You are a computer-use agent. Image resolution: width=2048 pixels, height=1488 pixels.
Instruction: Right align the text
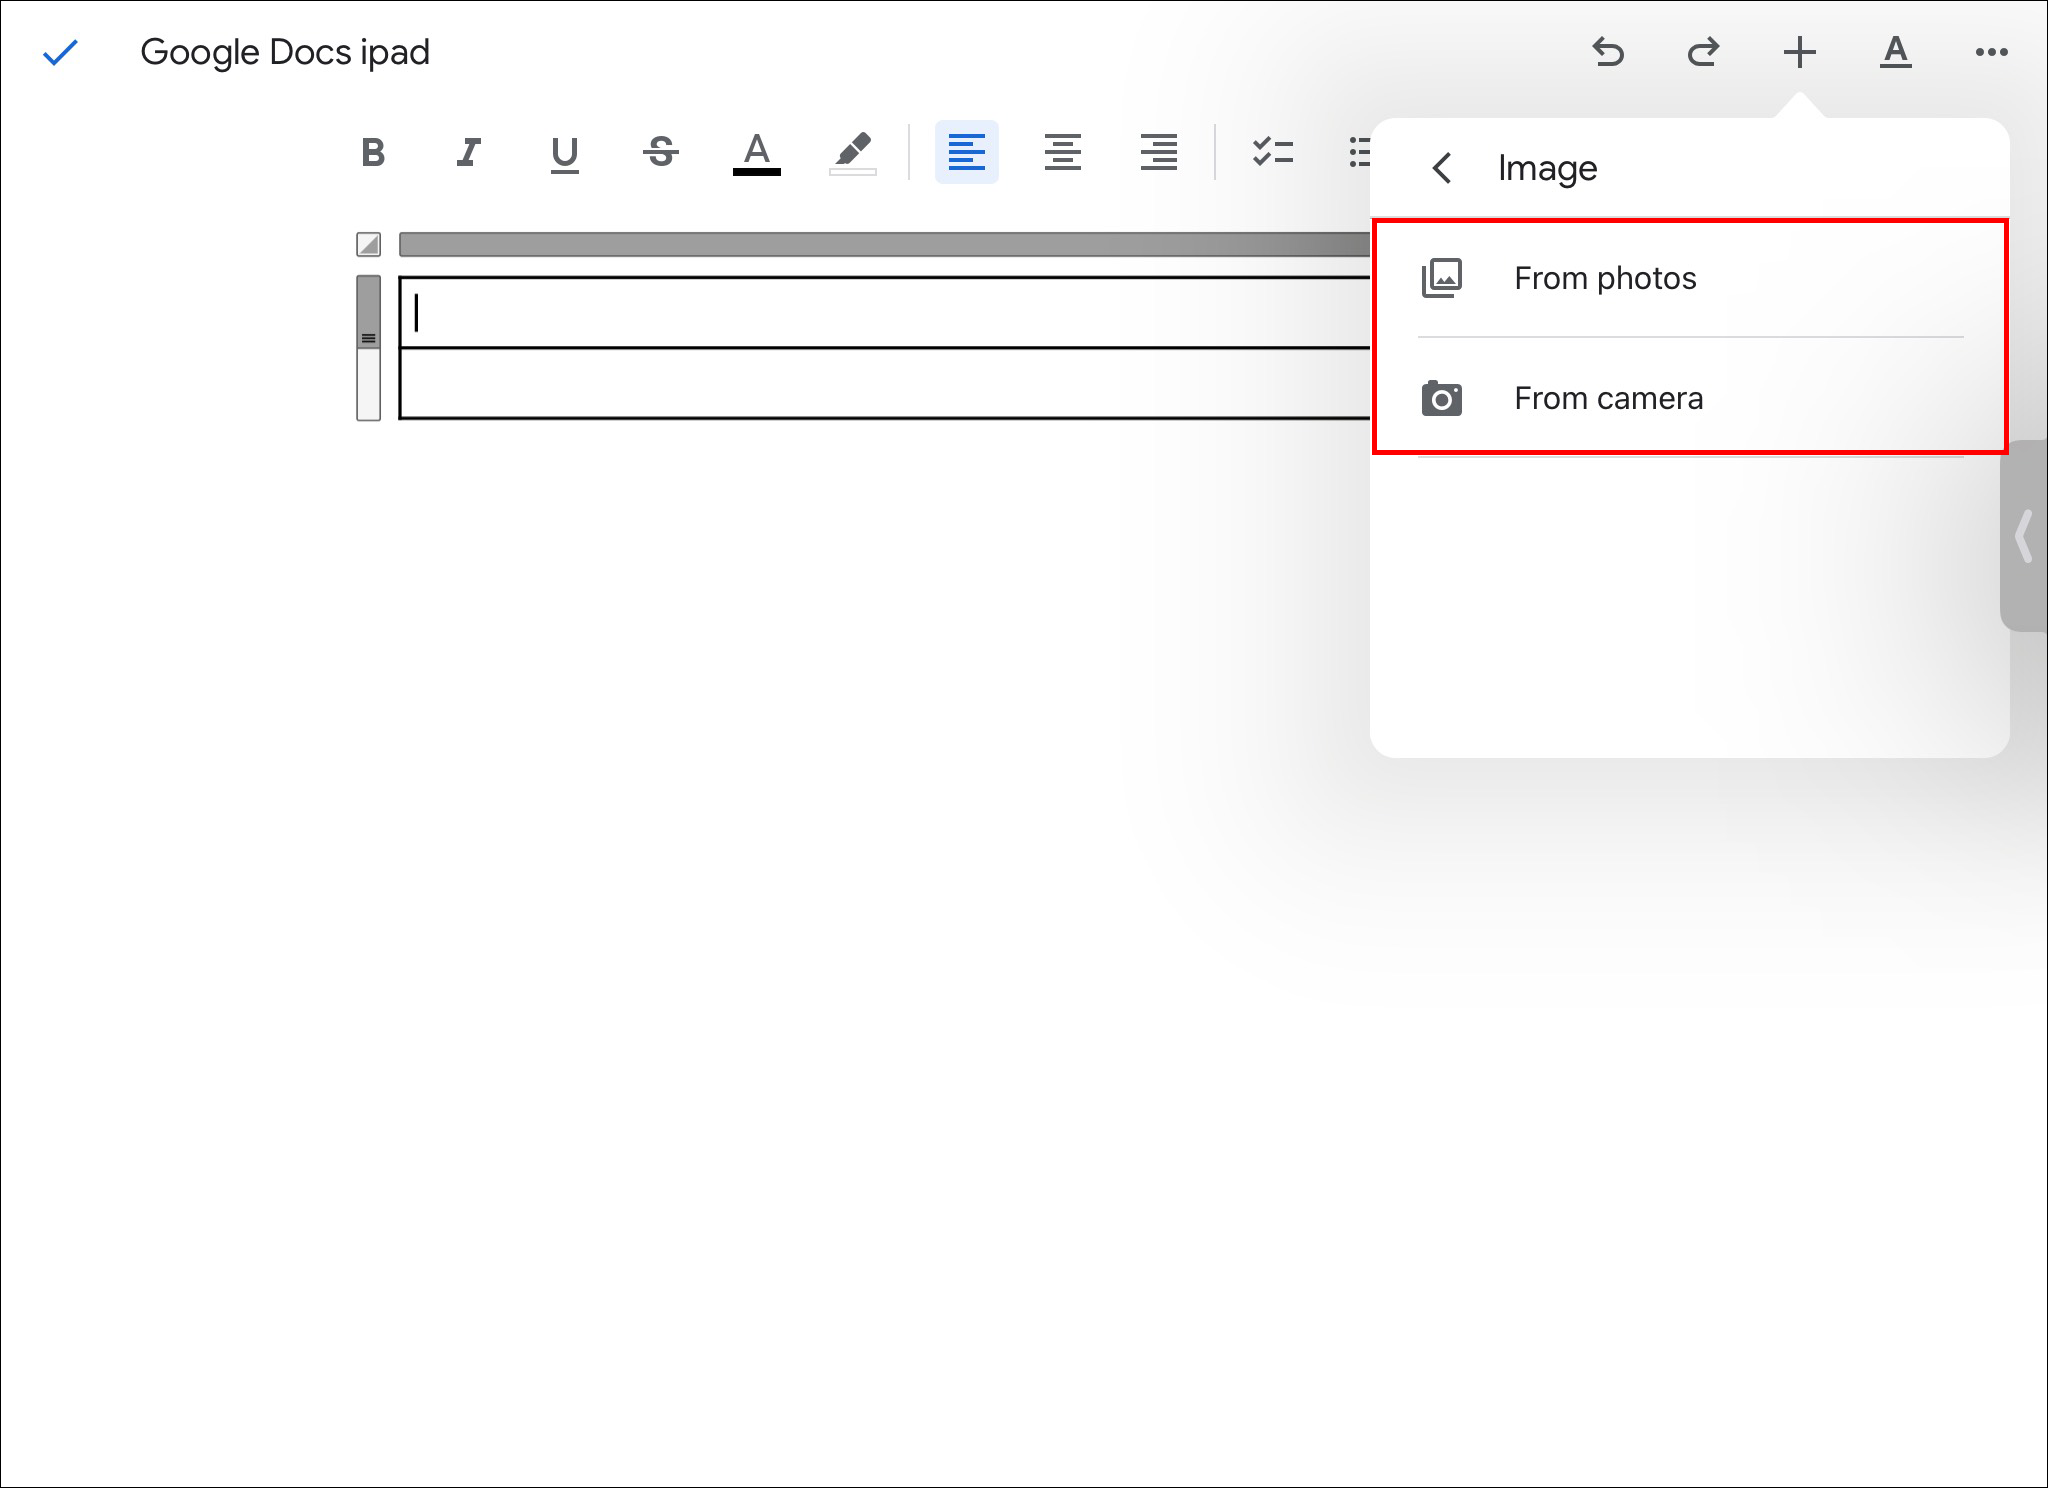point(1158,153)
